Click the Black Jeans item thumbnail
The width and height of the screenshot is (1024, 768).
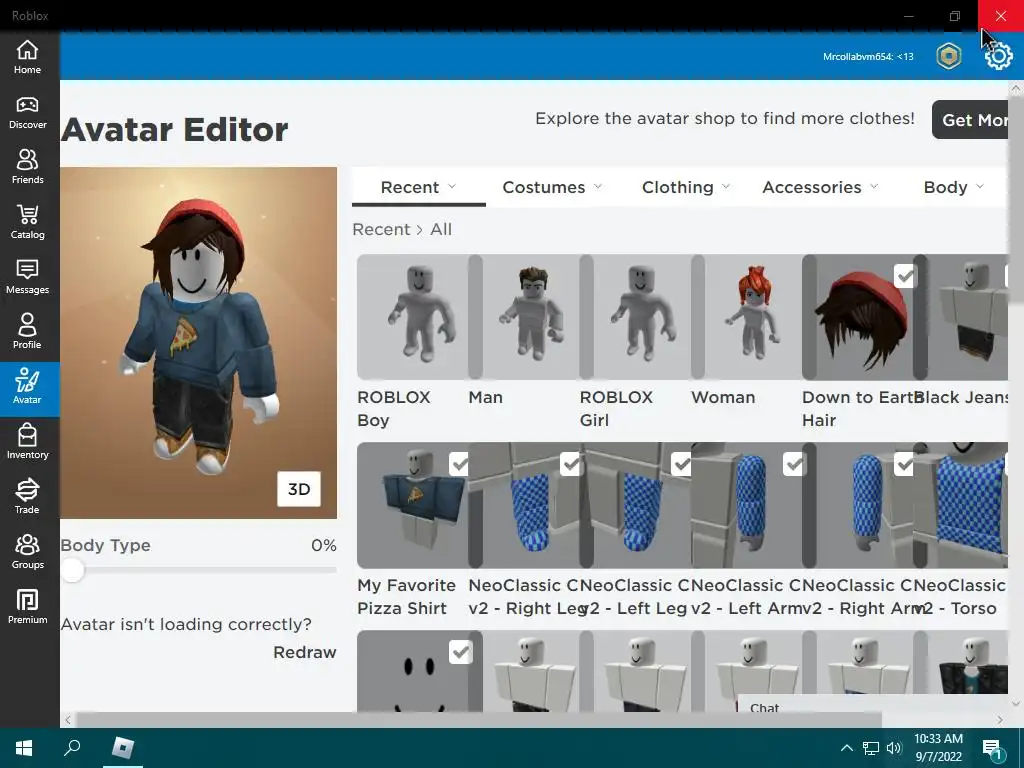(961, 317)
